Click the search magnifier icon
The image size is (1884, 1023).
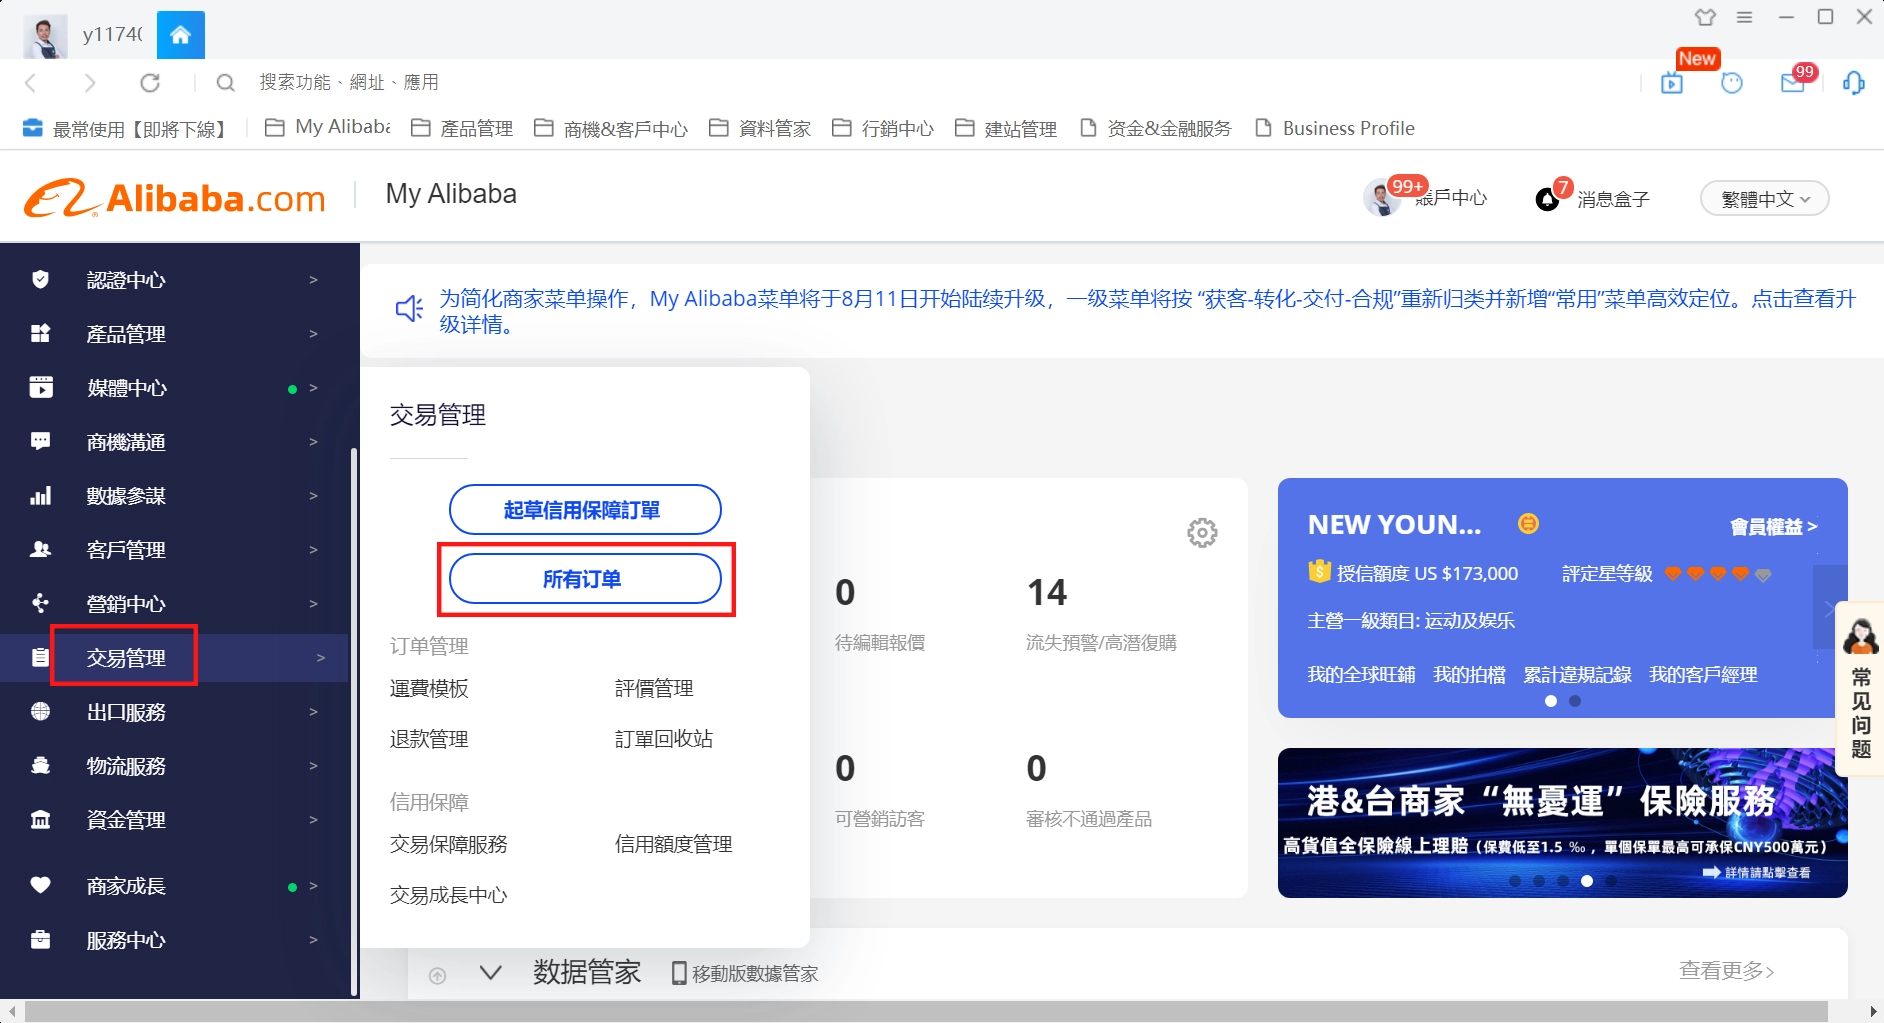(x=226, y=83)
